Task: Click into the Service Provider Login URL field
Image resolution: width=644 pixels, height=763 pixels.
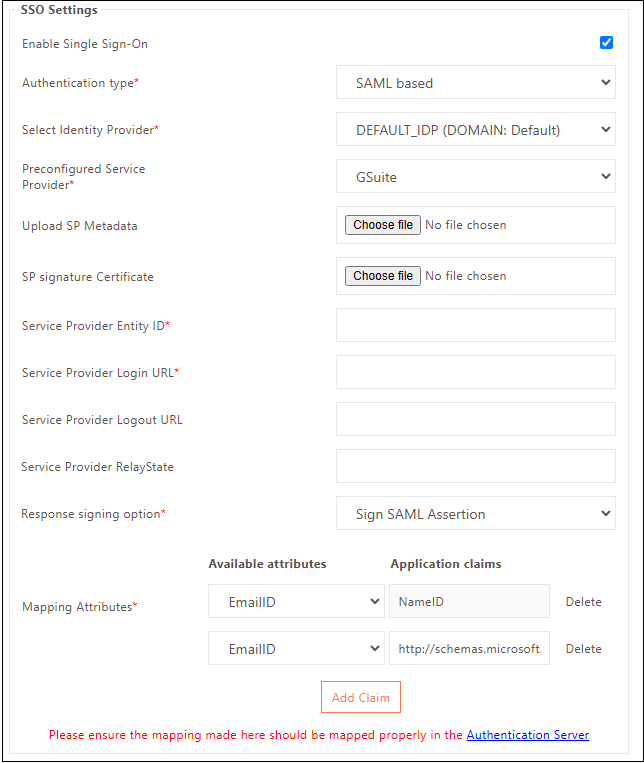Action: click(475, 372)
